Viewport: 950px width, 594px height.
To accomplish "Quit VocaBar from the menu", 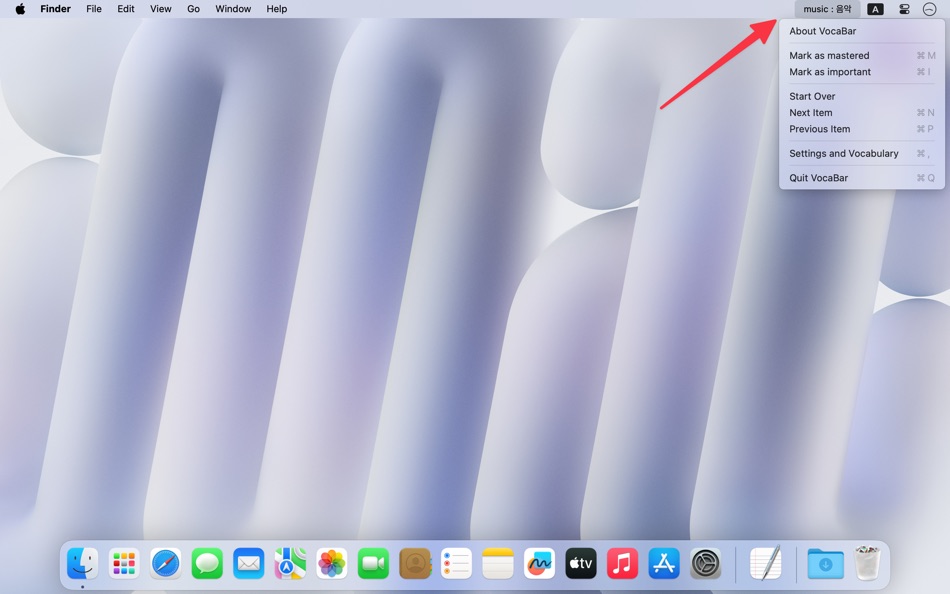I will click(x=862, y=178).
